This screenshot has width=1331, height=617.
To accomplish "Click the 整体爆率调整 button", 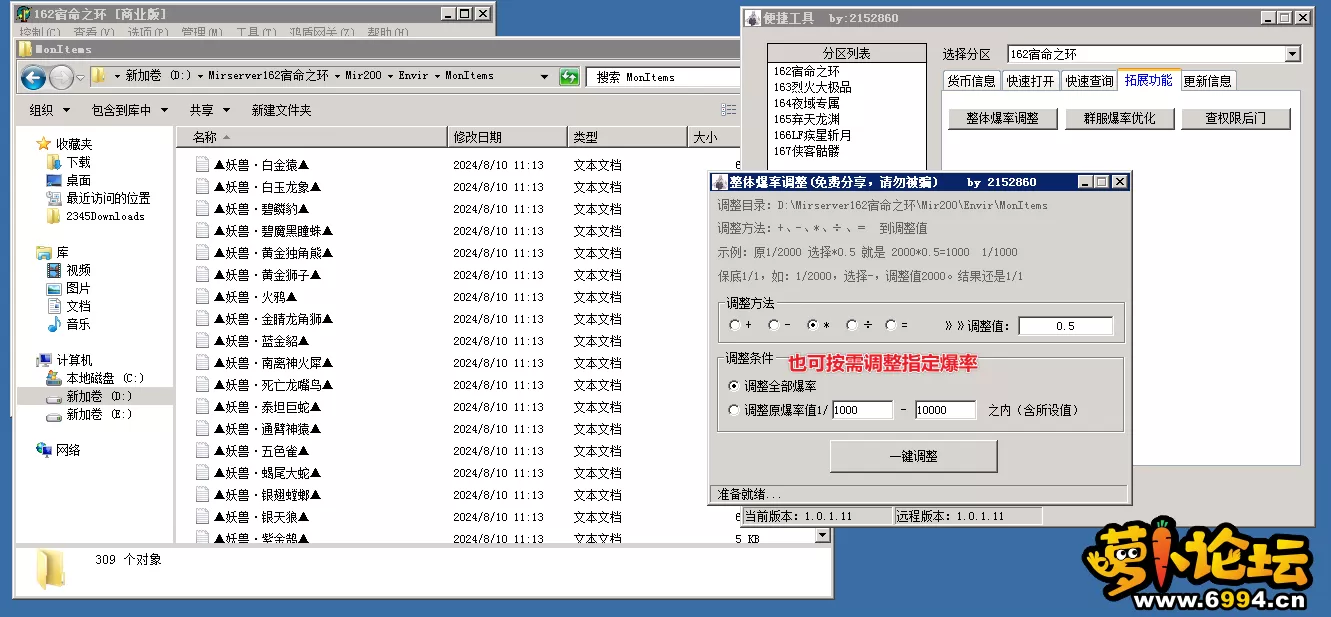I will coord(1003,118).
